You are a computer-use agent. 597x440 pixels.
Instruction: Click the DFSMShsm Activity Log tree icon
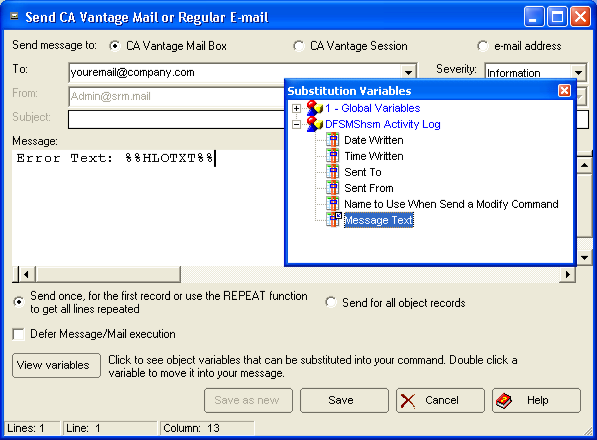(314, 124)
